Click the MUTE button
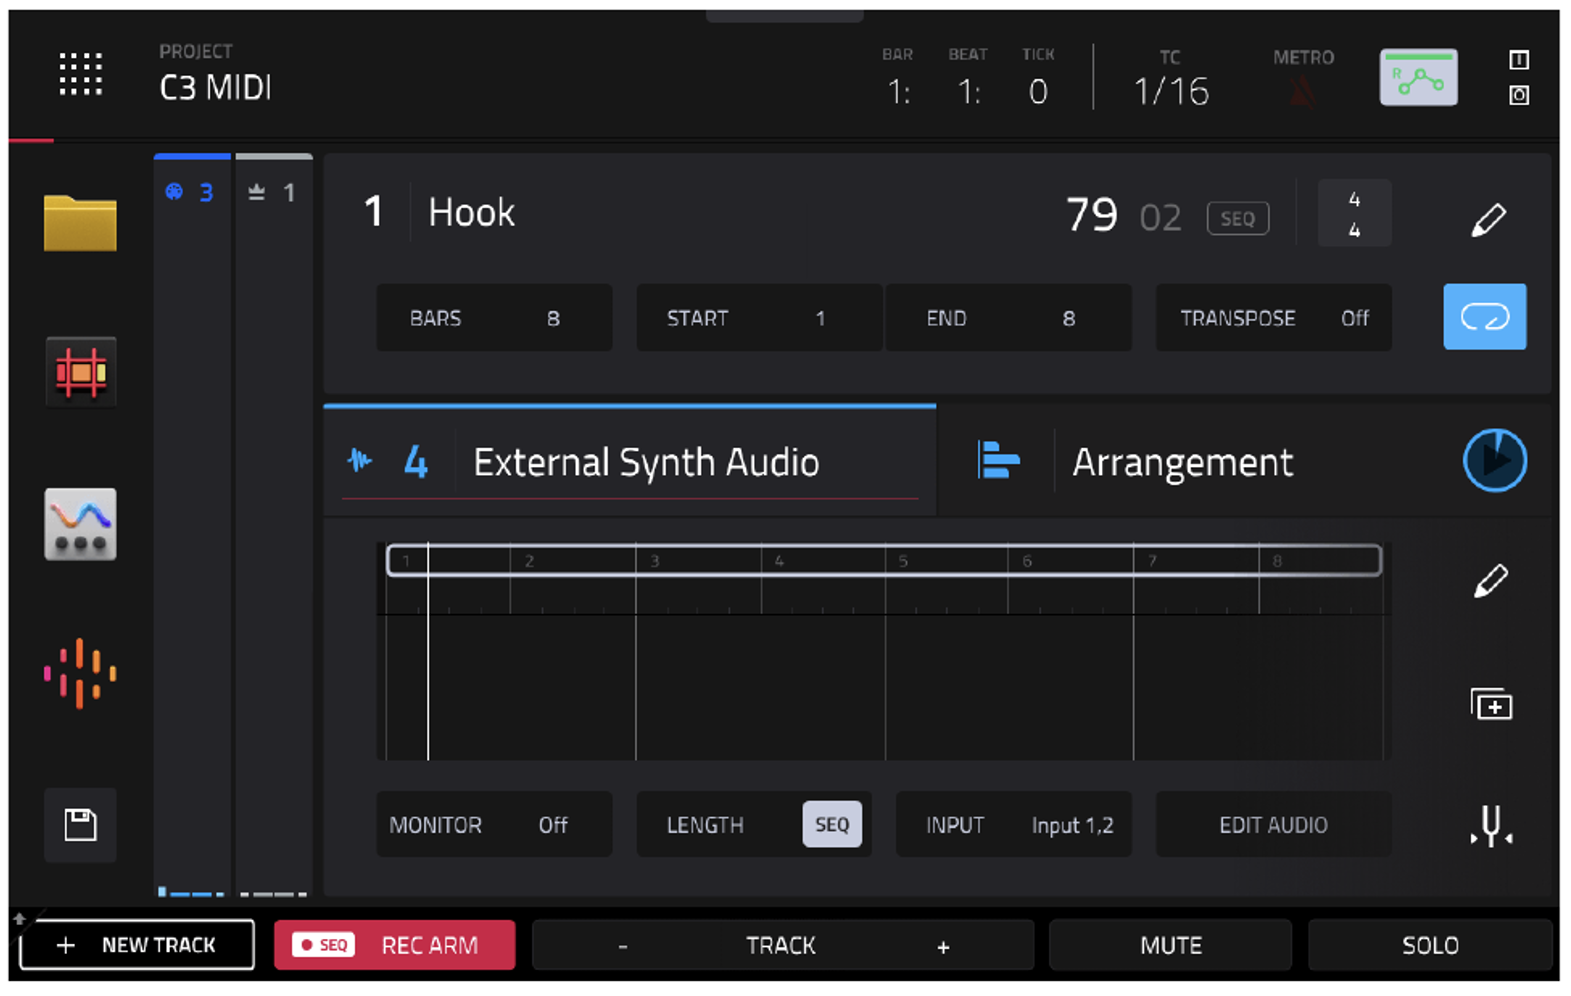The width and height of the screenshot is (1571, 996). [x=1170, y=945]
